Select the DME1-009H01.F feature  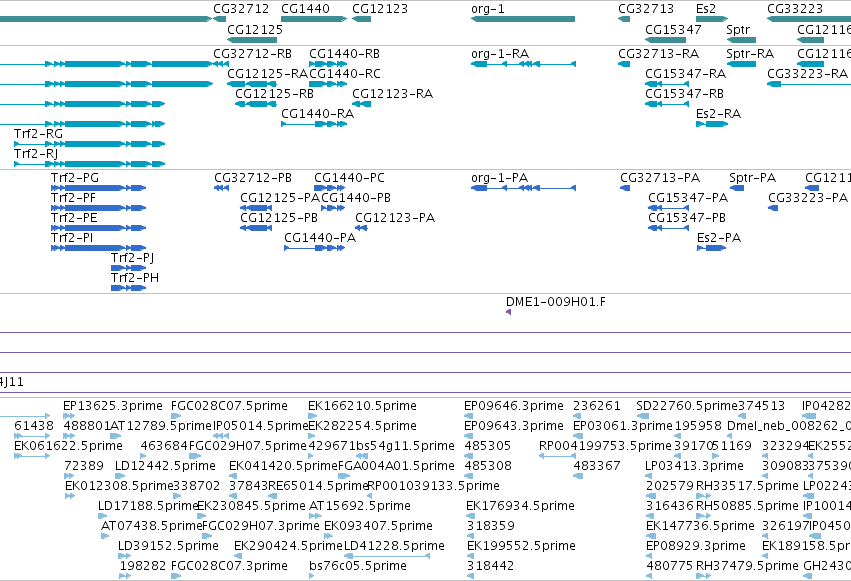509,312
